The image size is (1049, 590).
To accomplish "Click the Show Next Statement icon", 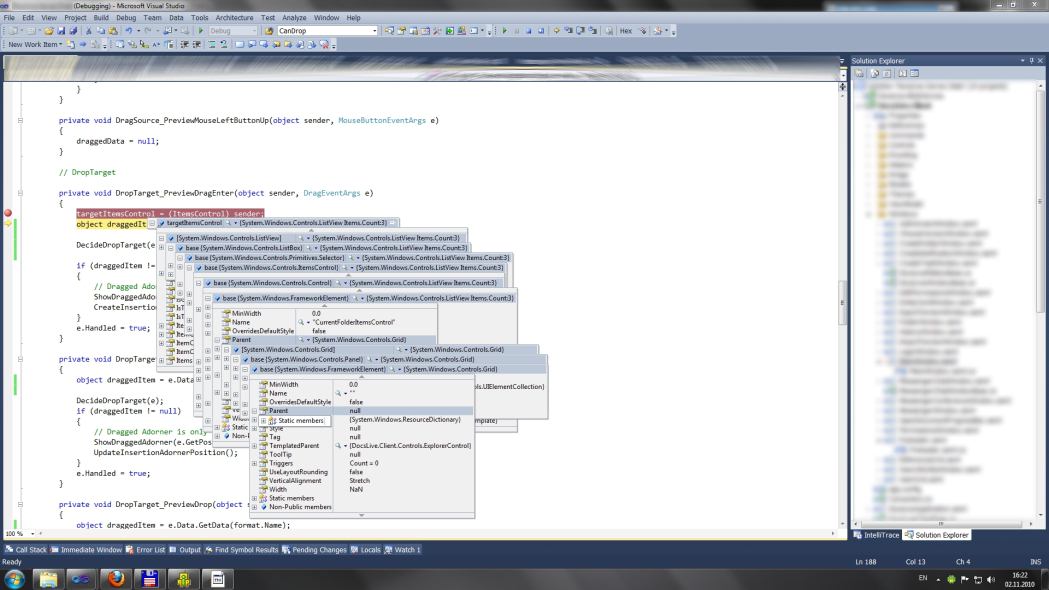I will pyautogui.click(x=557, y=30).
